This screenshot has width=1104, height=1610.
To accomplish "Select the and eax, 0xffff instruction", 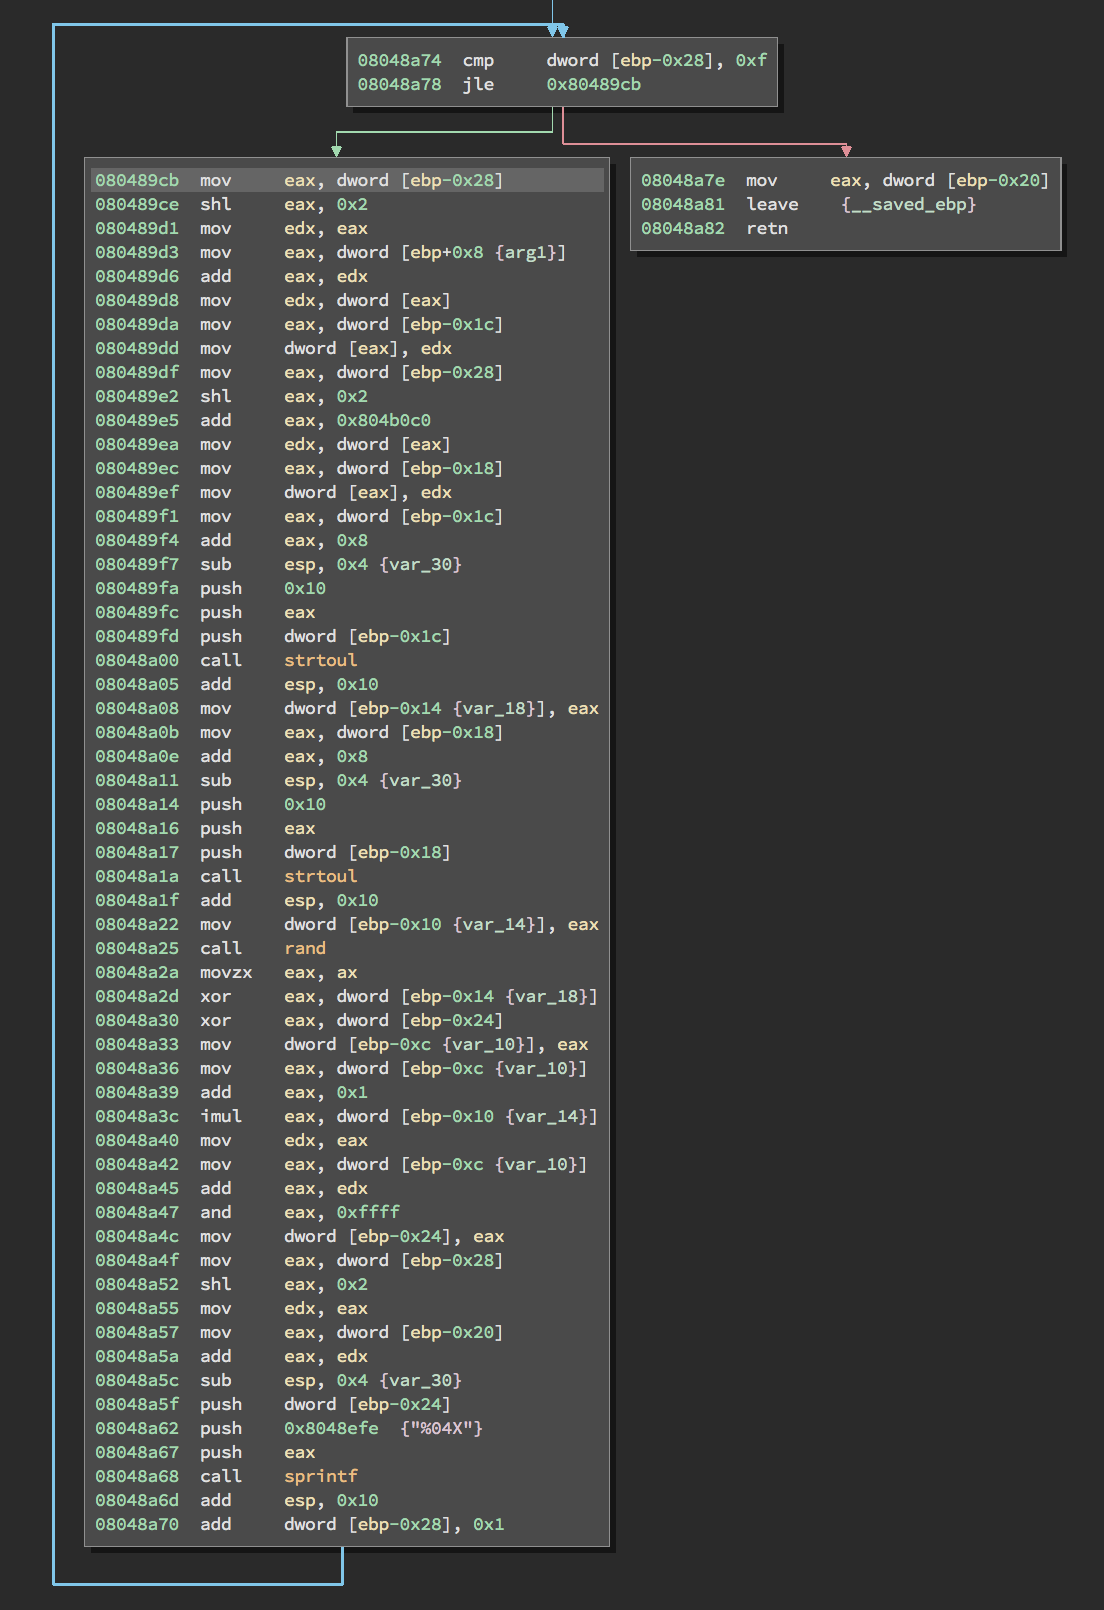I will click(x=247, y=1212).
